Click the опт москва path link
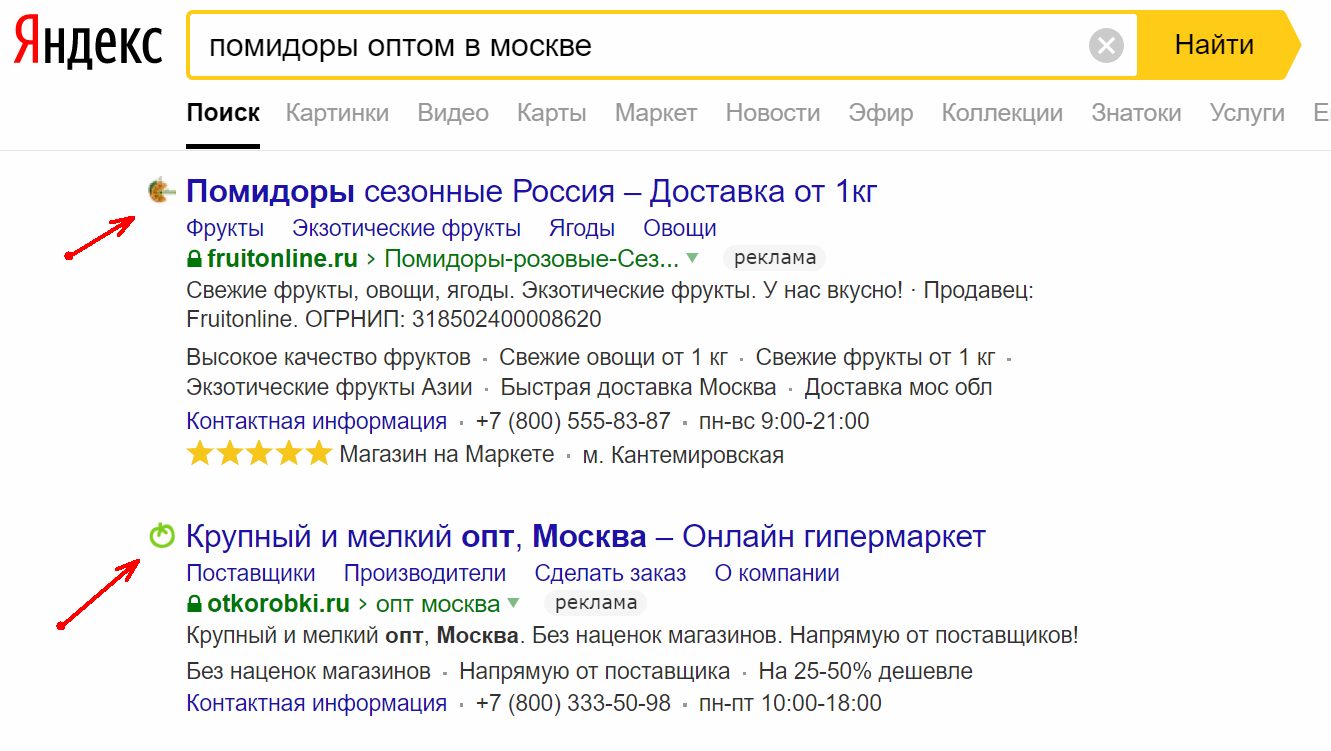This screenshot has width=1331, height=751. pyautogui.click(x=438, y=604)
